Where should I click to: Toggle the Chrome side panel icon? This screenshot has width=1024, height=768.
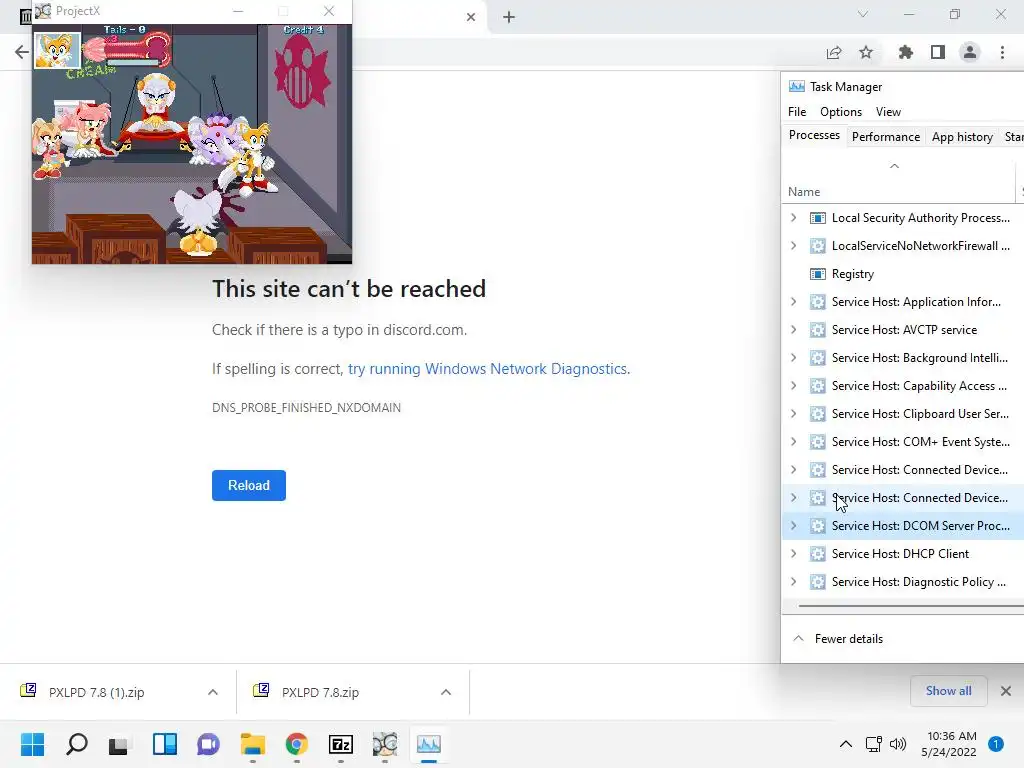click(938, 52)
